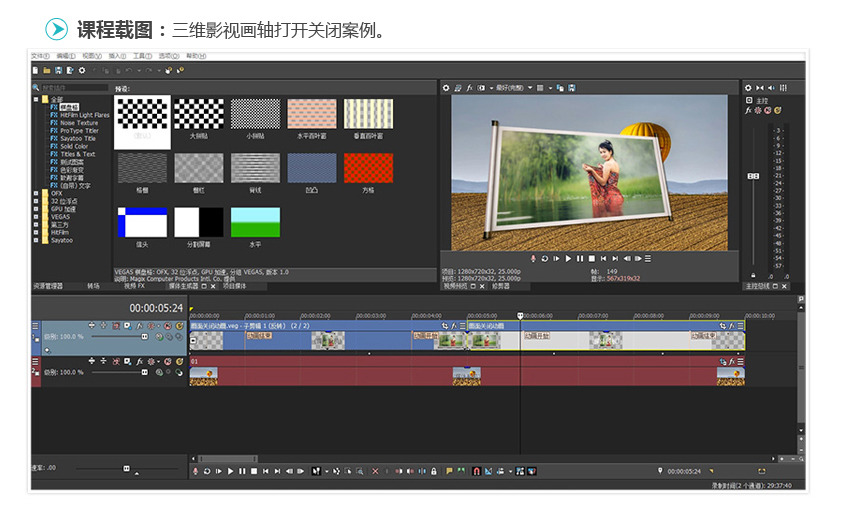Create a new project using toolbar icon
Viewport: 850px width, 520px height.
(x=35, y=70)
